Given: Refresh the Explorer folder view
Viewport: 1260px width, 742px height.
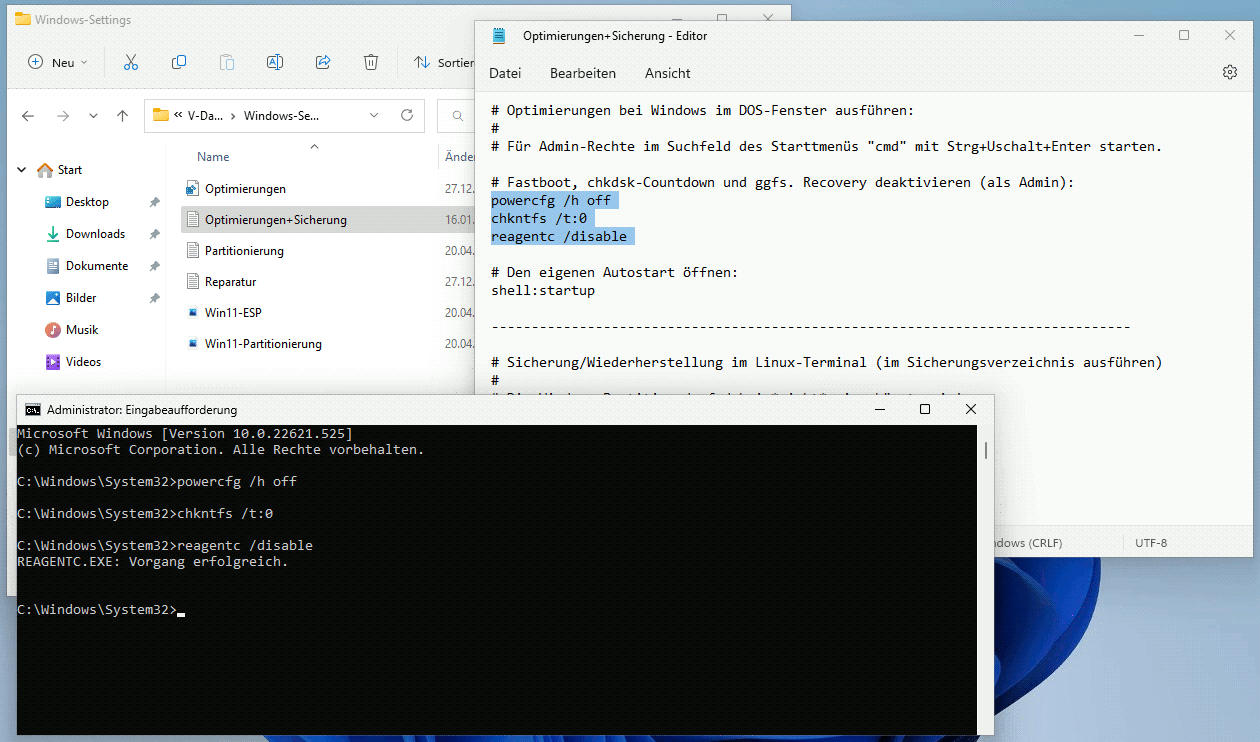Looking at the screenshot, I should point(406,115).
